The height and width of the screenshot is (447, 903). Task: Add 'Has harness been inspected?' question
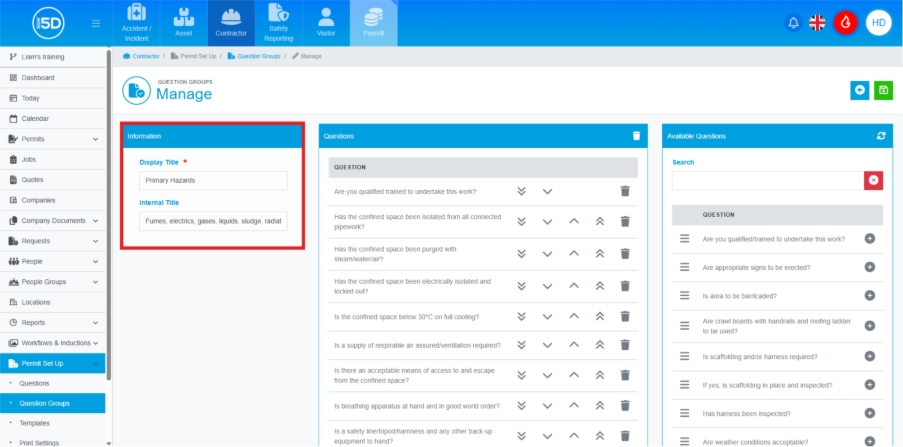click(870, 413)
